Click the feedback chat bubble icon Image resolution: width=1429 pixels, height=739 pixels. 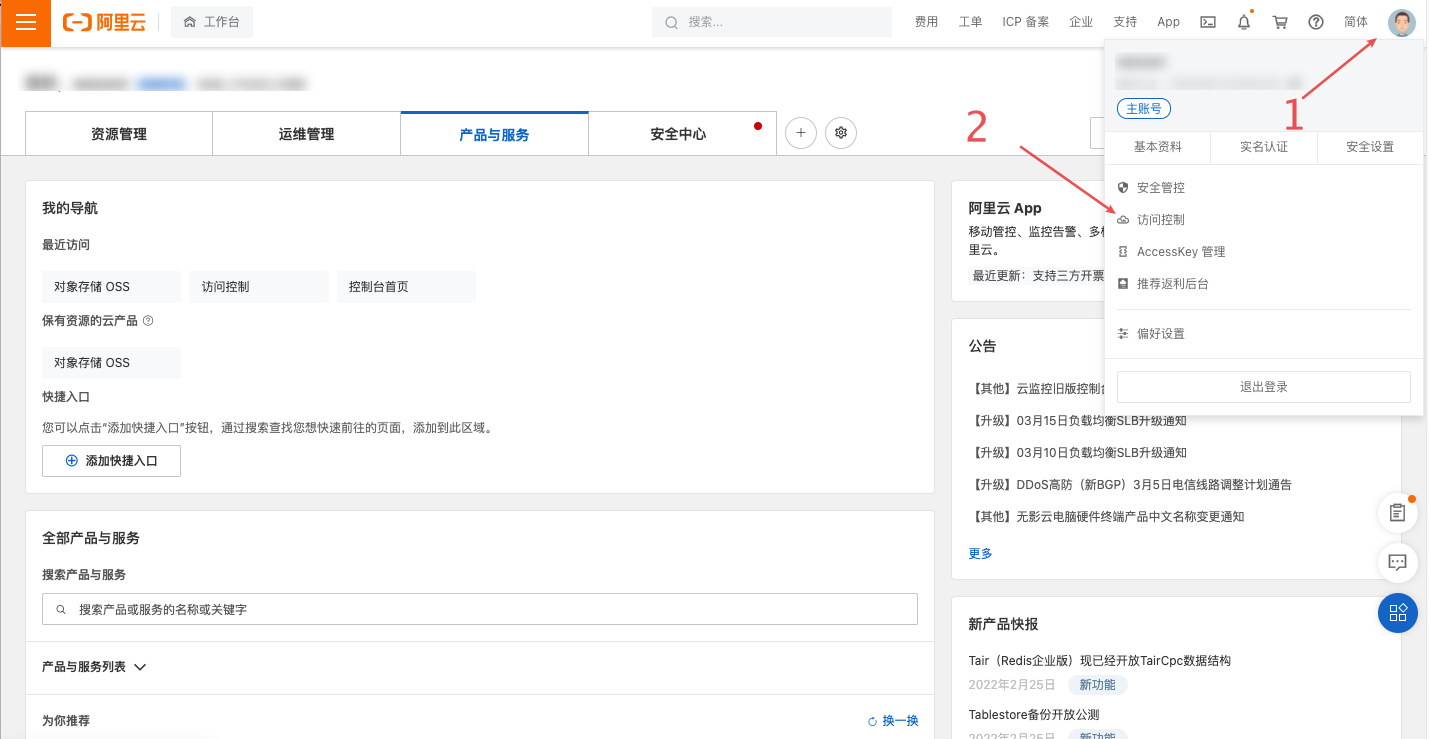click(x=1397, y=563)
